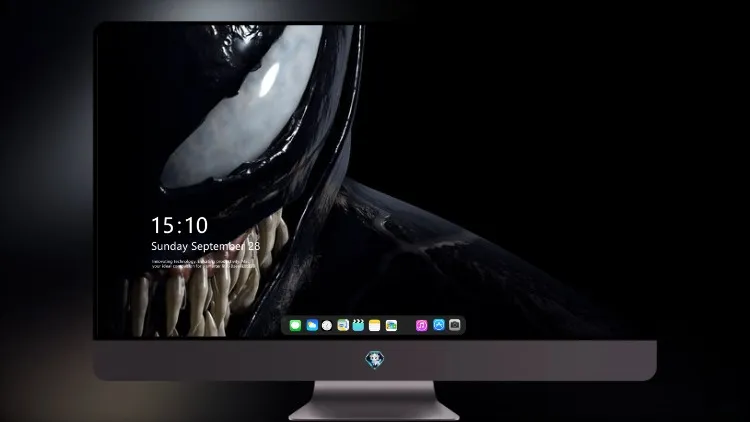Open the Weather app in the dock
This screenshot has height=422, width=750.
pyautogui.click(x=312, y=325)
